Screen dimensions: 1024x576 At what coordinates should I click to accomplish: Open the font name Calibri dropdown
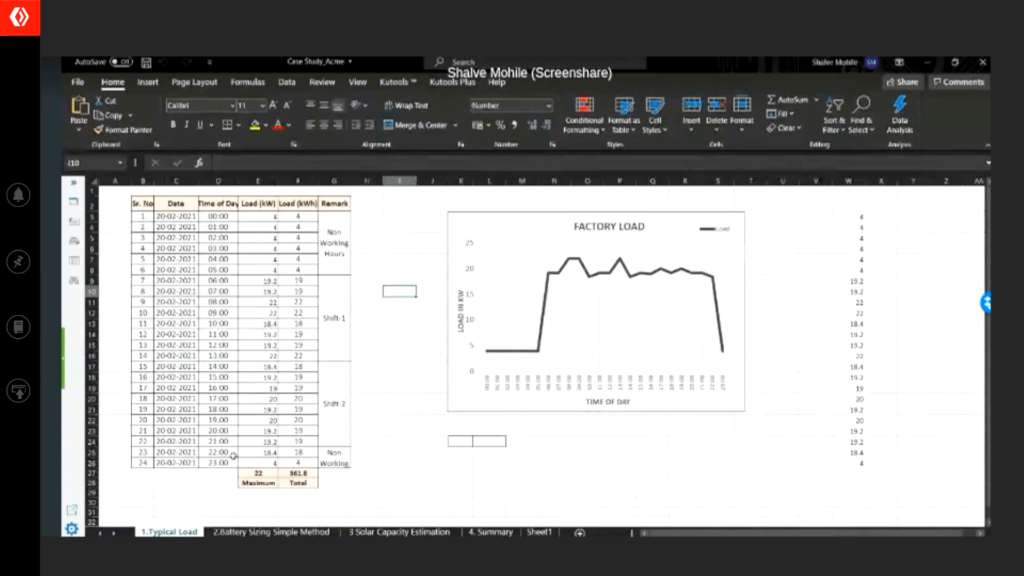tap(232, 105)
